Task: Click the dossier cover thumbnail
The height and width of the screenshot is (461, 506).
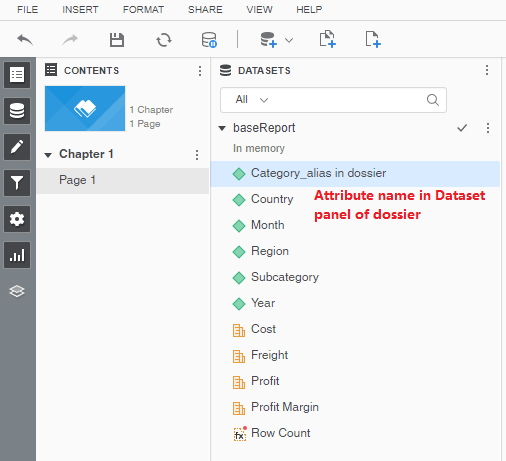Action: 85,109
